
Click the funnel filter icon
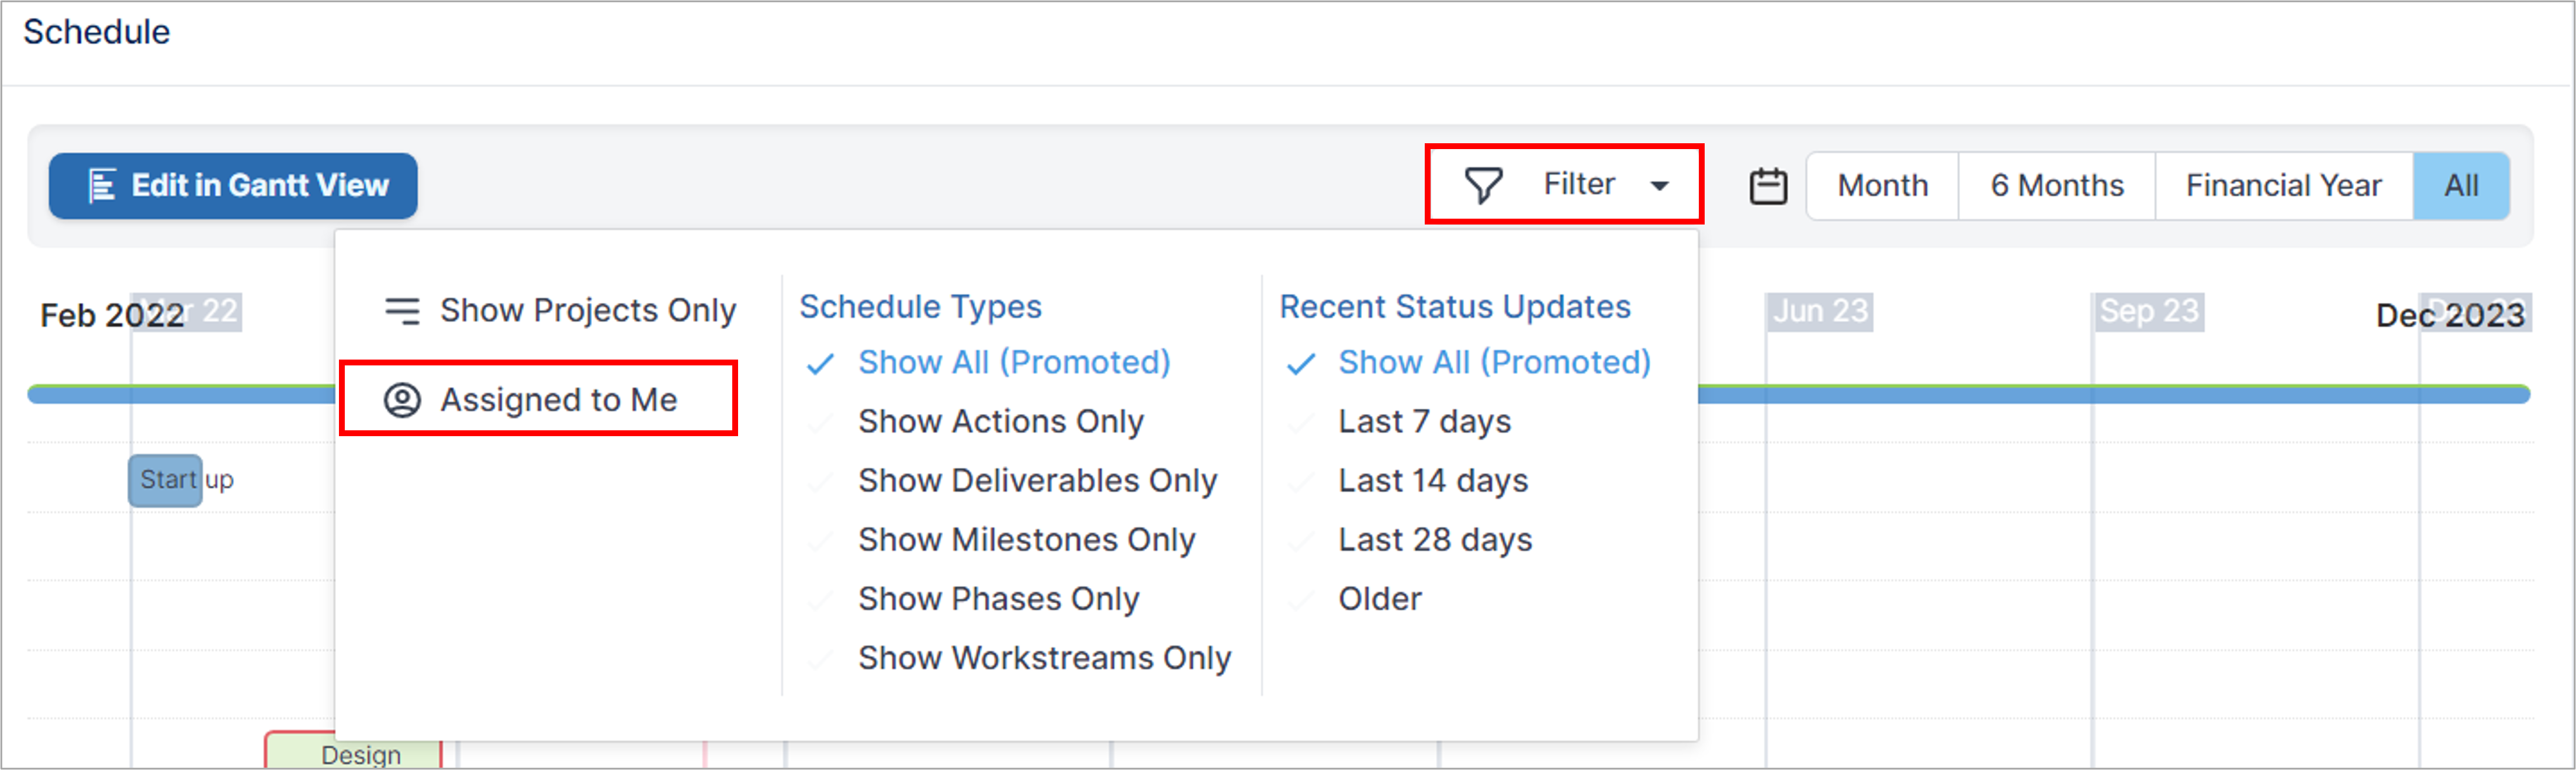[x=1483, y=185]
